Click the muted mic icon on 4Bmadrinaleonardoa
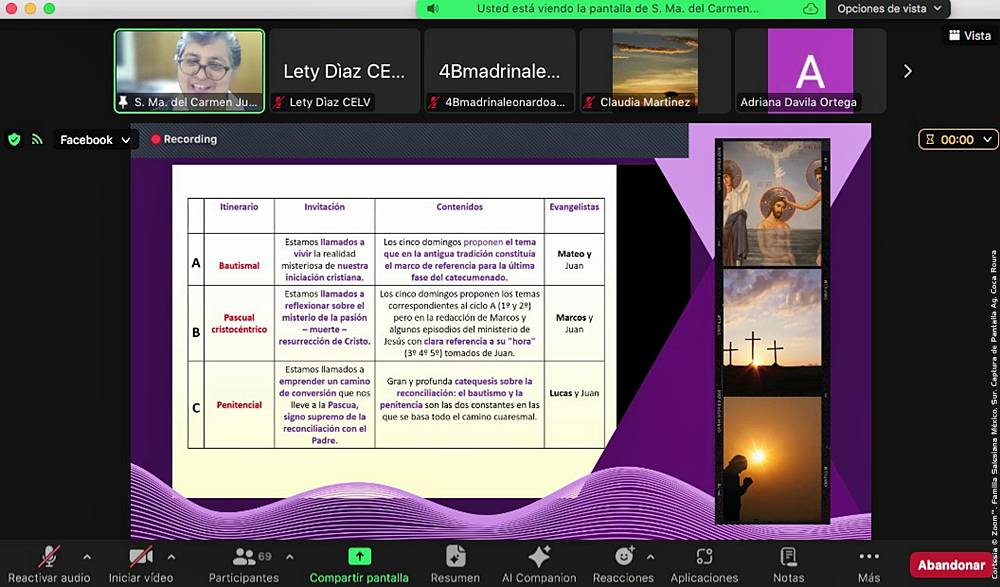This screenshot has width=1000, height=587. 434,102
